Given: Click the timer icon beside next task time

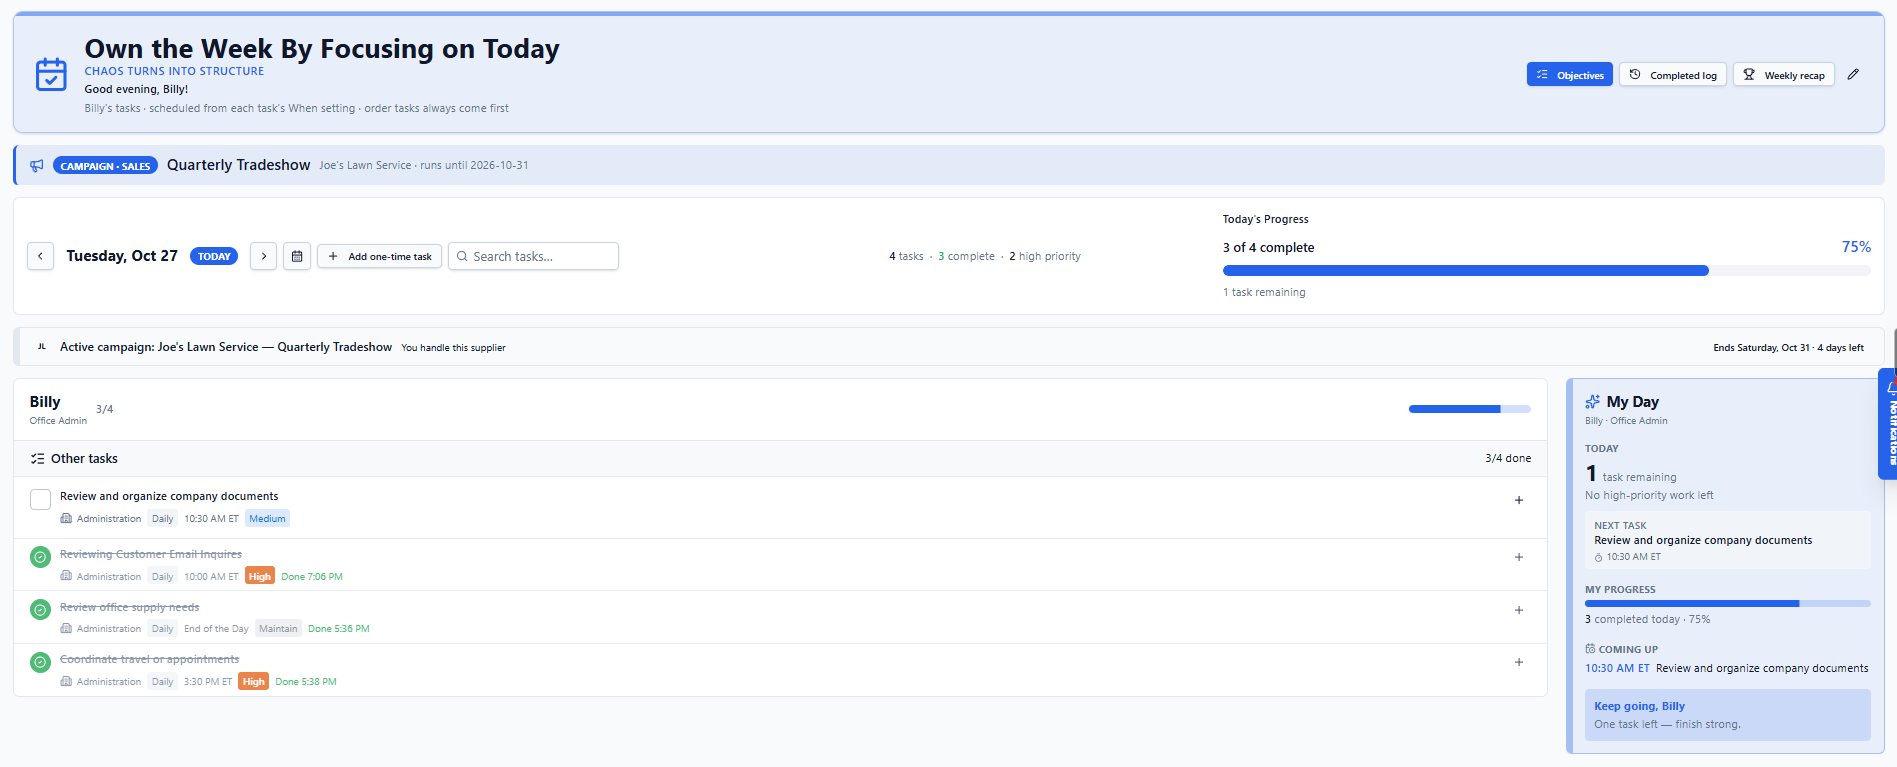Looking at the screenshot, I should tap(1599, 557).
